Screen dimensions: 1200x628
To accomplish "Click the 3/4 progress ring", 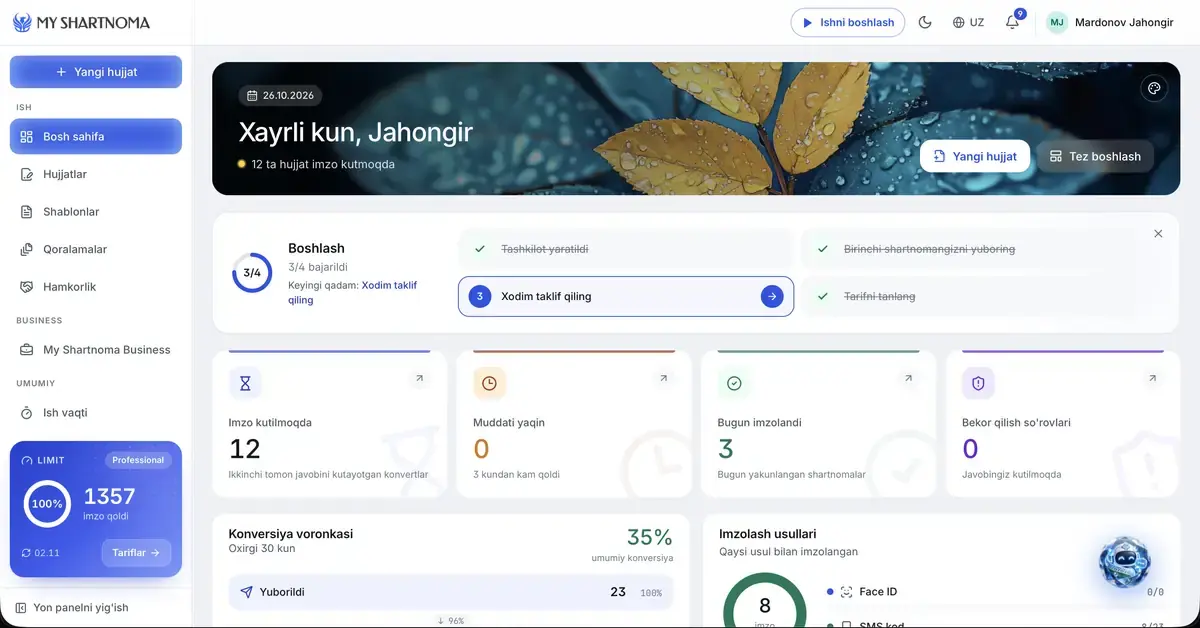I will [253, 272].
